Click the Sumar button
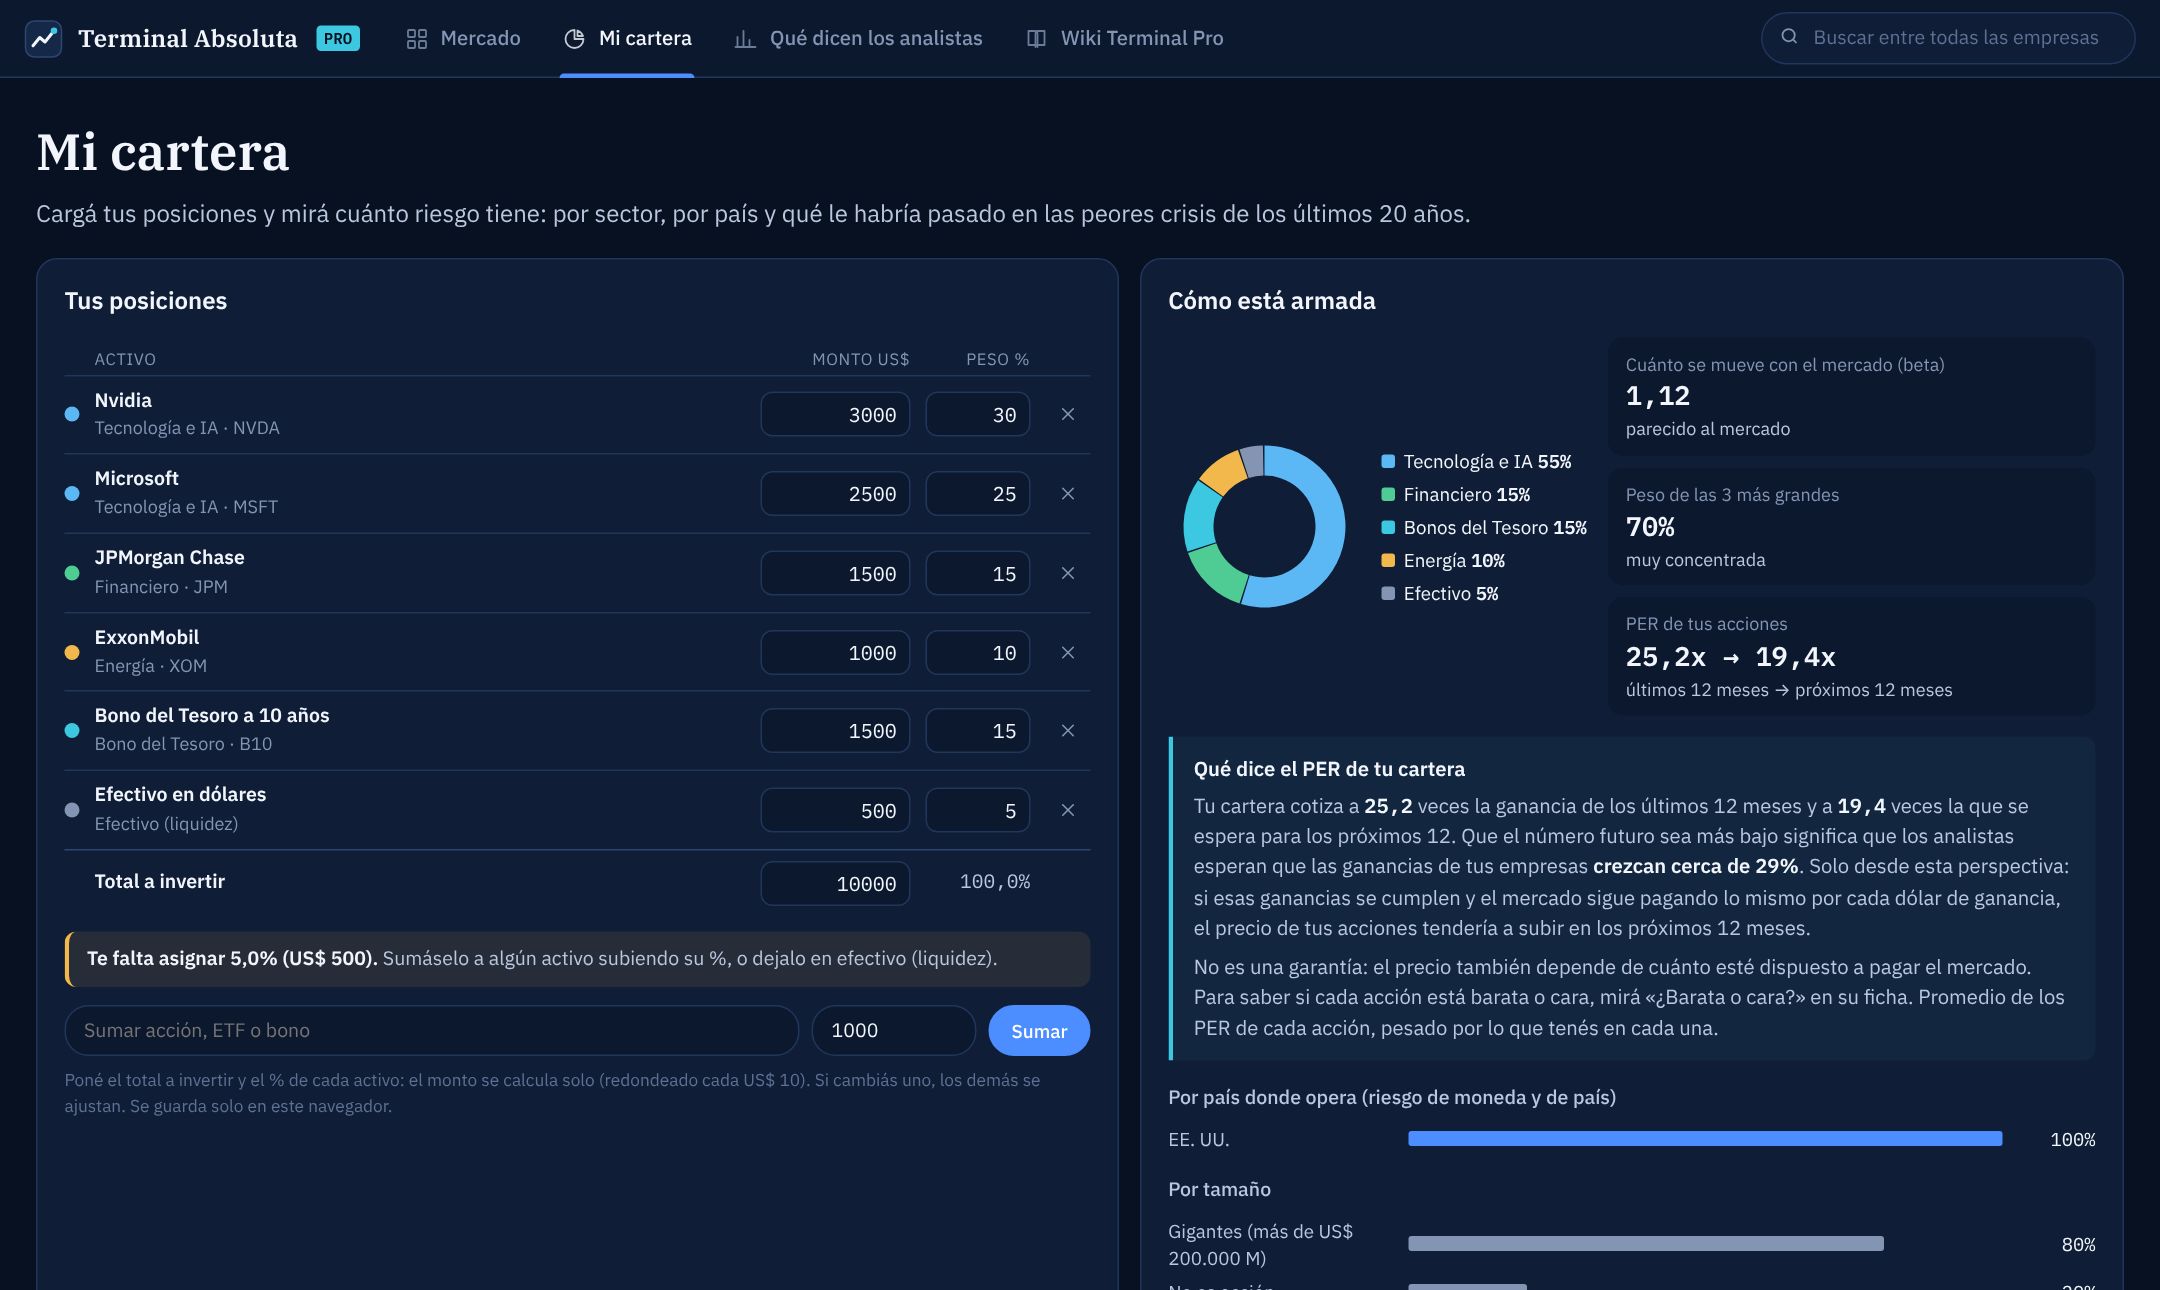 tap(1039, 1030)
